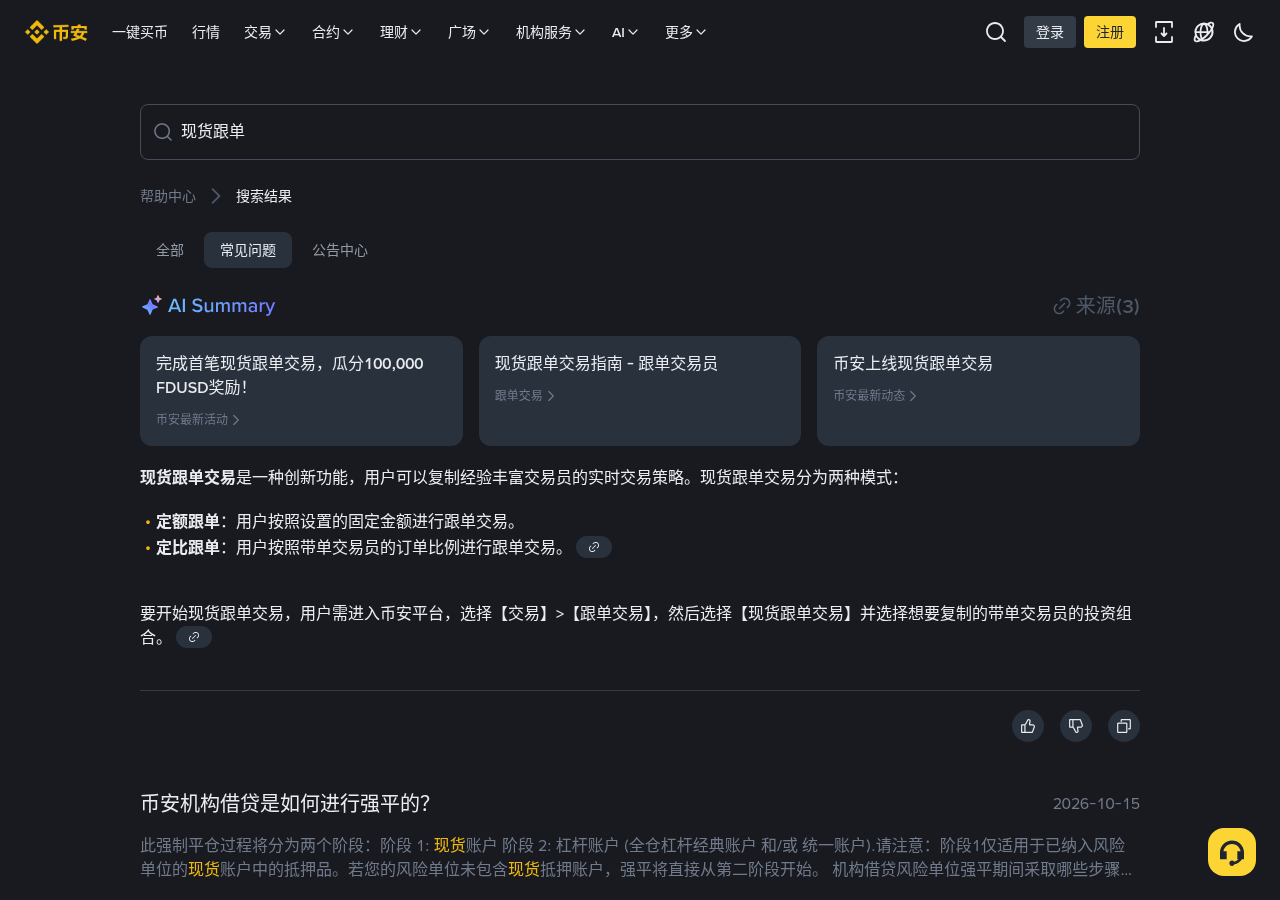Expand the 更多 dropdown menu
This screenshot has height=900, width=1280.
click(686, 32)
